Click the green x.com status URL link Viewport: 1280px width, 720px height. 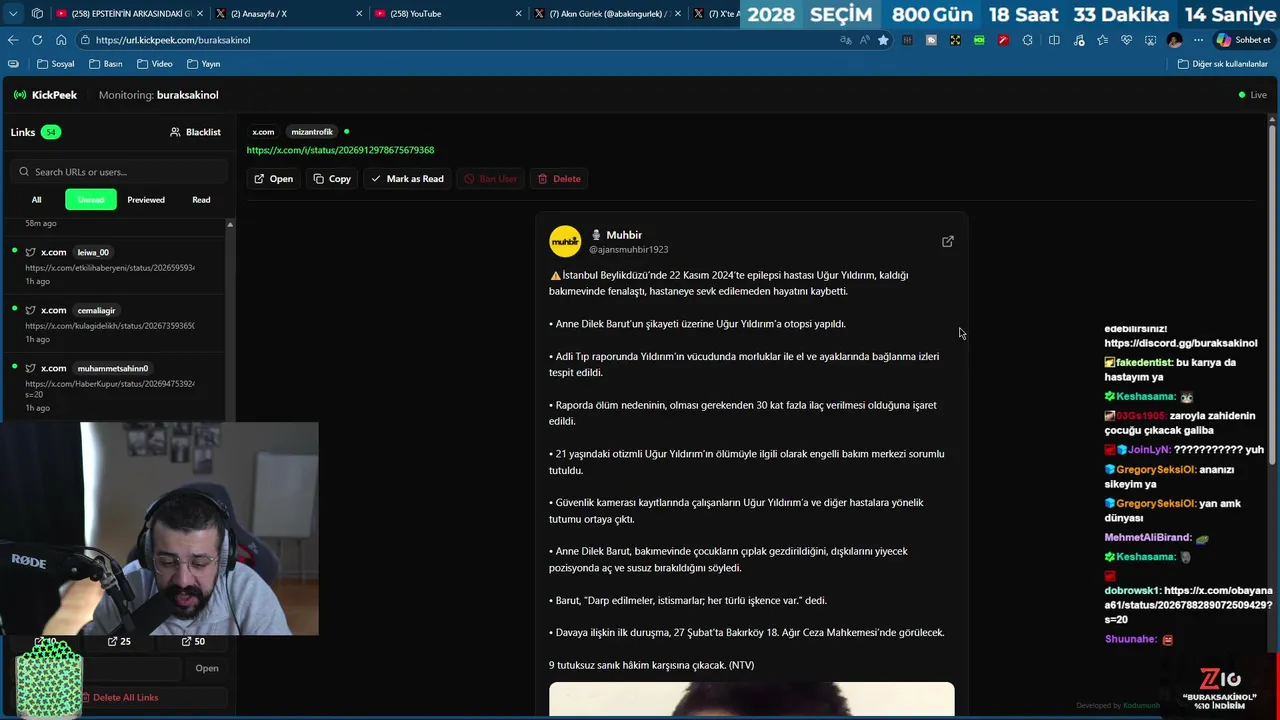click(340, 150)
